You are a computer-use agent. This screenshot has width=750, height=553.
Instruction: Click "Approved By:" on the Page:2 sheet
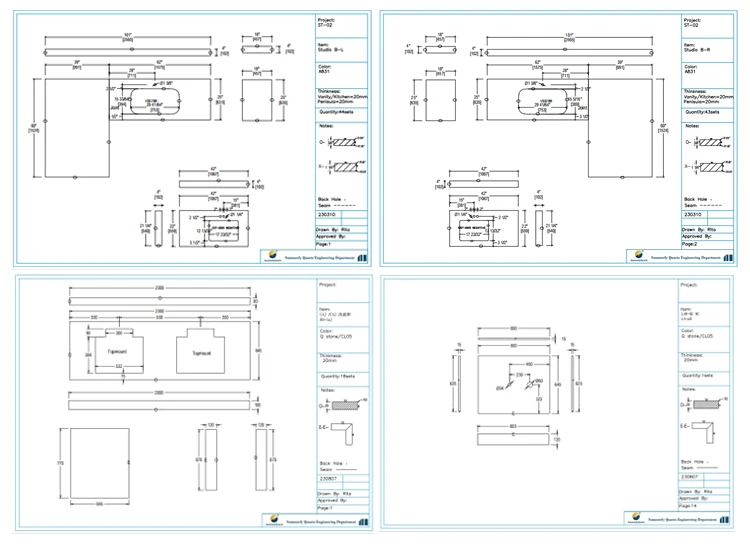click(698, 236)
